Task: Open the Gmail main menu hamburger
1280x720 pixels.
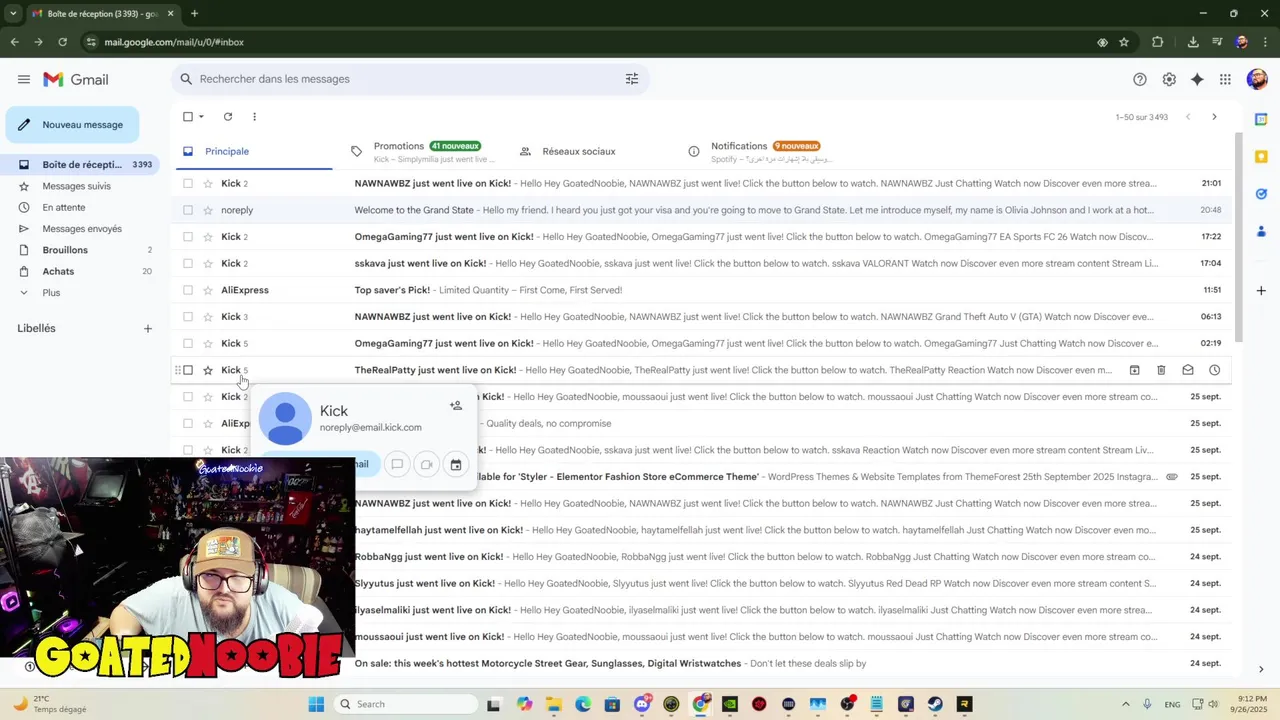Action: [x=23, y=79]
